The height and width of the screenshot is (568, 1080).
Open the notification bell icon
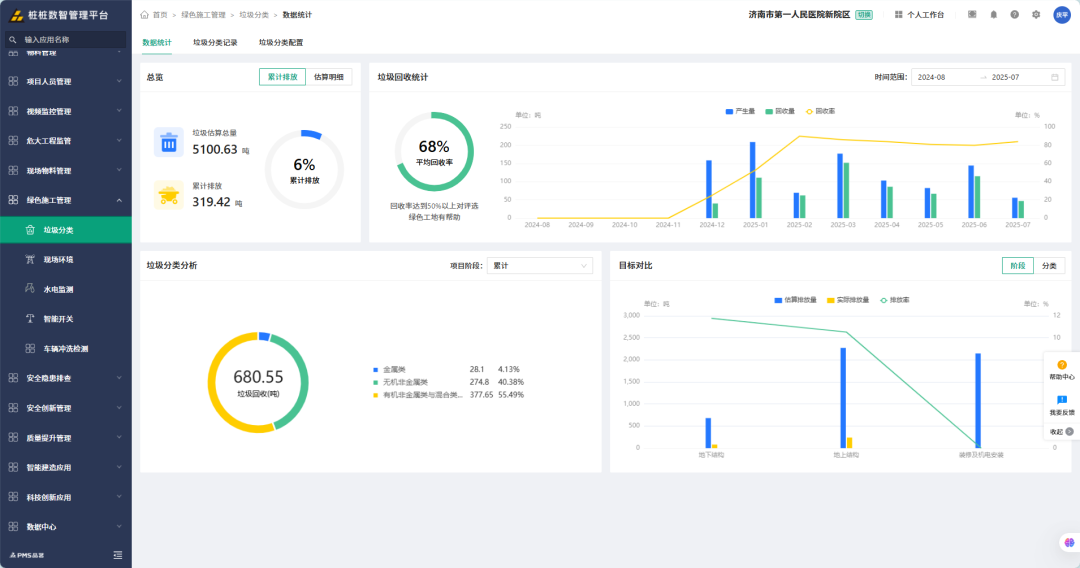(x=993, y=14)
